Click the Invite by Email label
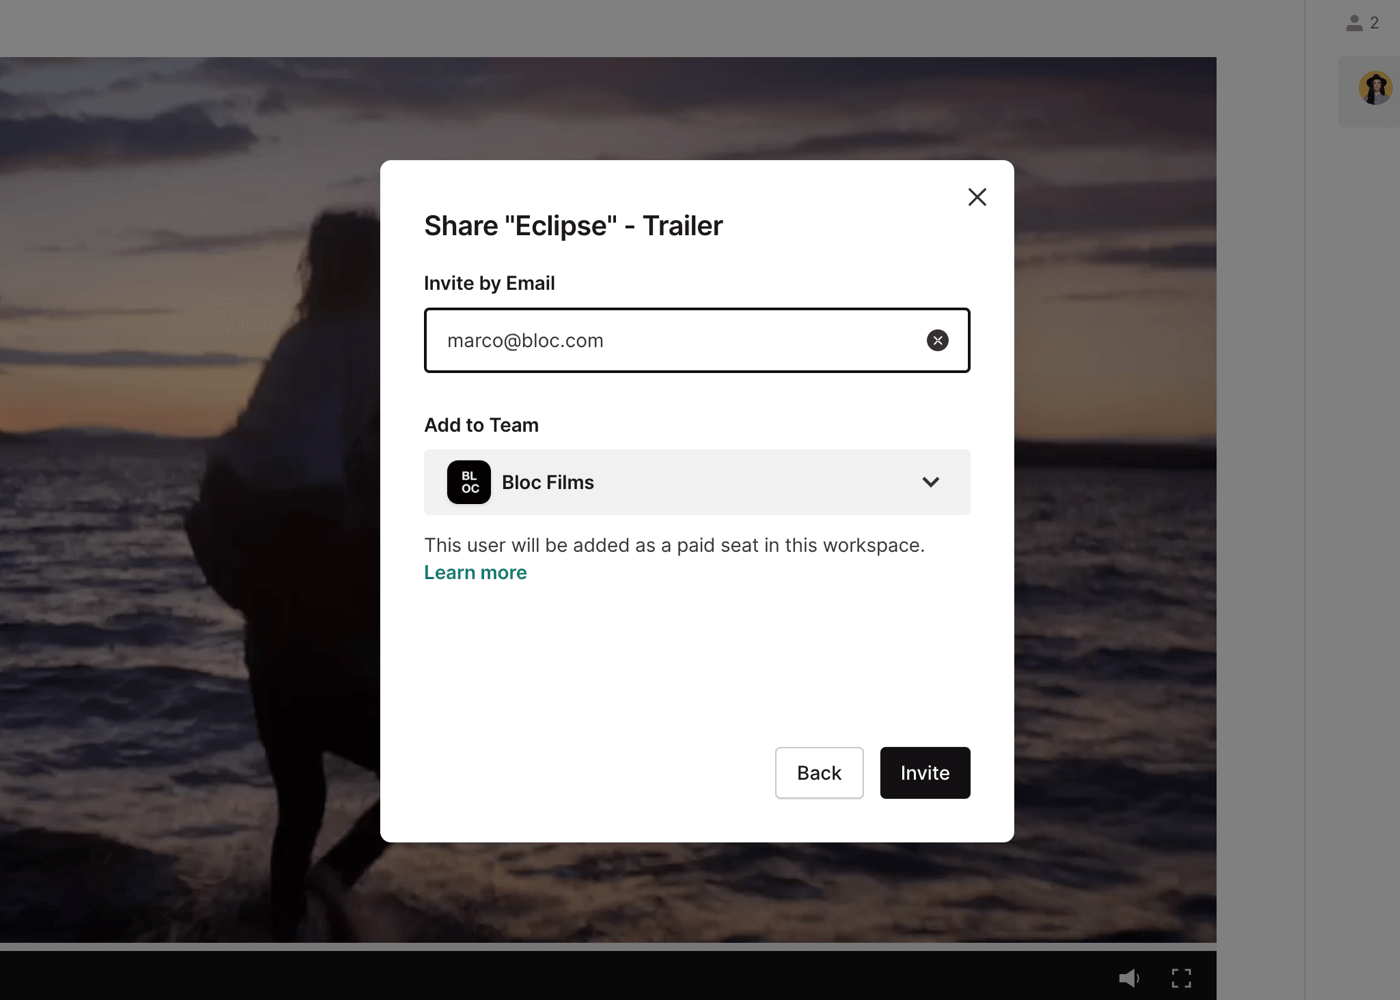This screenshot has height=1000, width=1400. tap(489, 283)
